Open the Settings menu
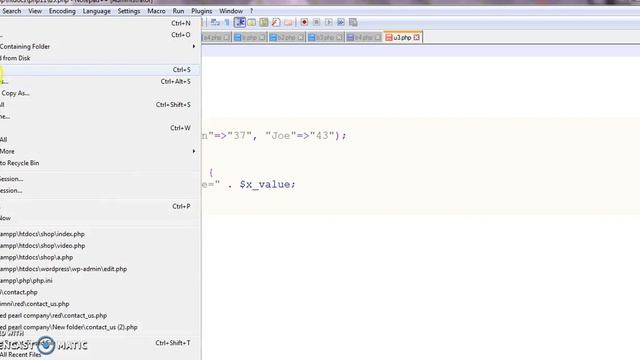Viewport: 640px width, 360px height. pyautogui.click(x=129, y=11)
